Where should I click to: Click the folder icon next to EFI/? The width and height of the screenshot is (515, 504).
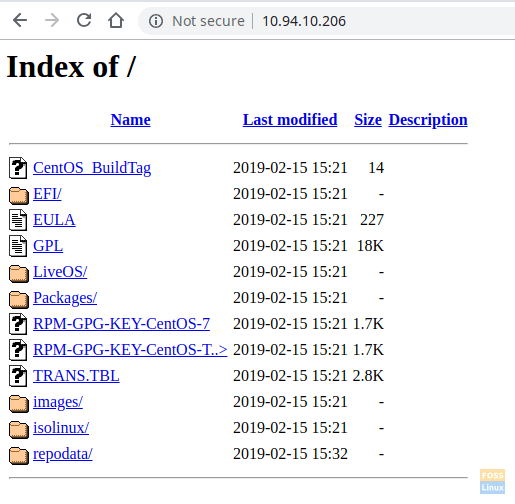pyautogui.click(x=19, y=195)
